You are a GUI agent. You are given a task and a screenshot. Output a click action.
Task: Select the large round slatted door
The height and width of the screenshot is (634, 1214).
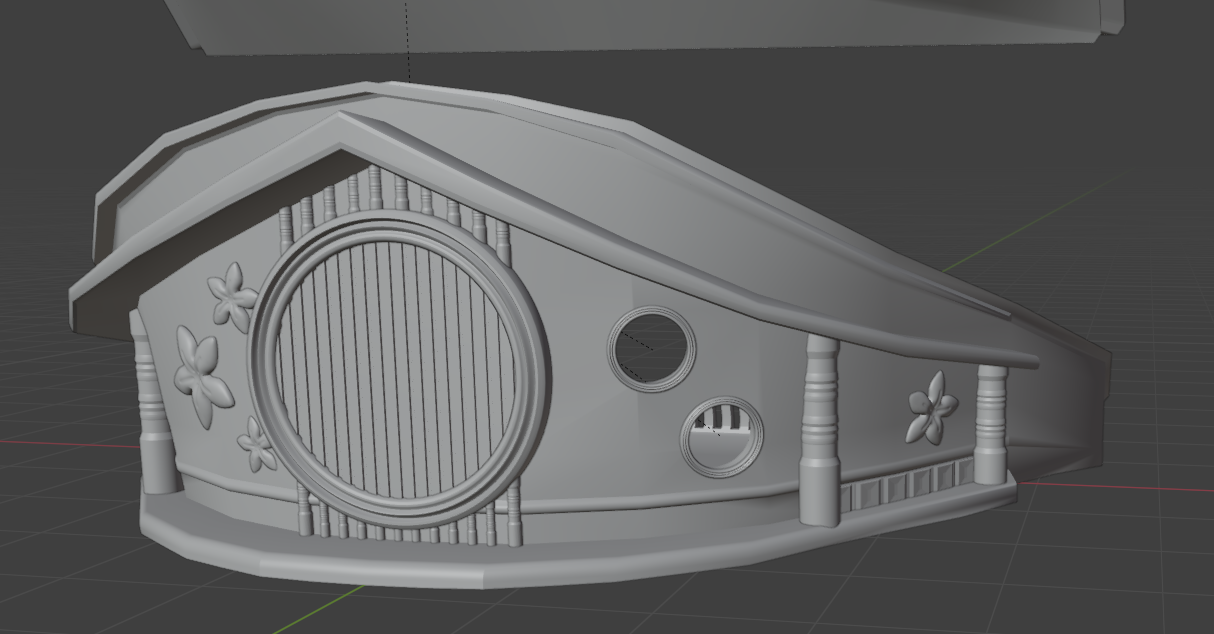[401, 370]
